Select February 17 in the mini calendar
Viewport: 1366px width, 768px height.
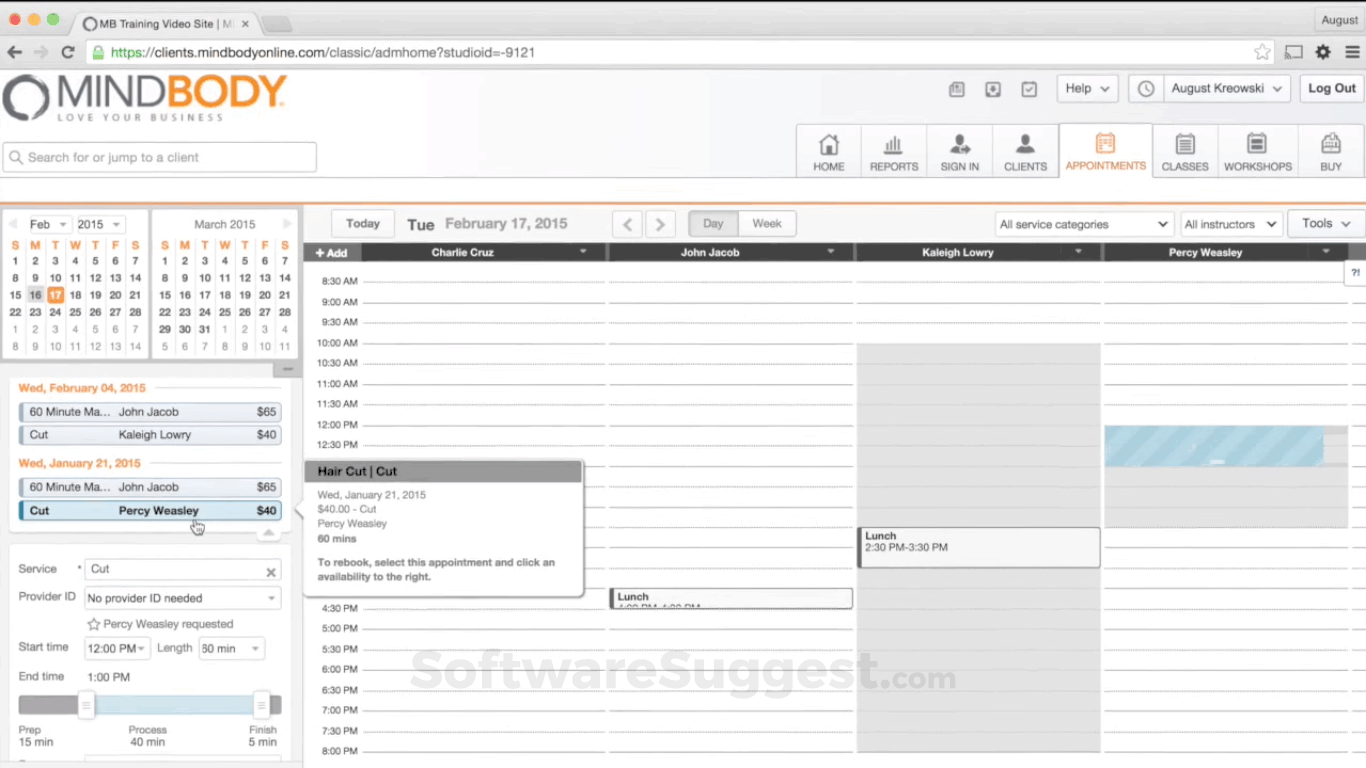[x=55, y=295]
